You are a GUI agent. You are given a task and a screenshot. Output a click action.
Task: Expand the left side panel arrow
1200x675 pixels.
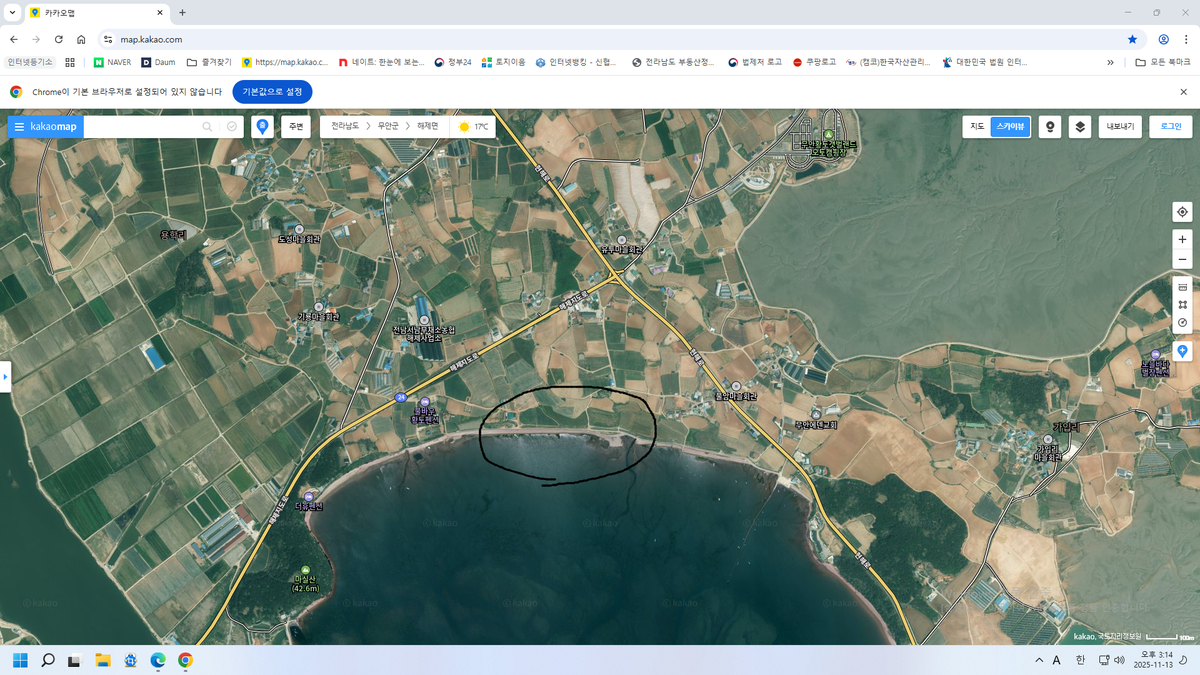tap(5, 377)
